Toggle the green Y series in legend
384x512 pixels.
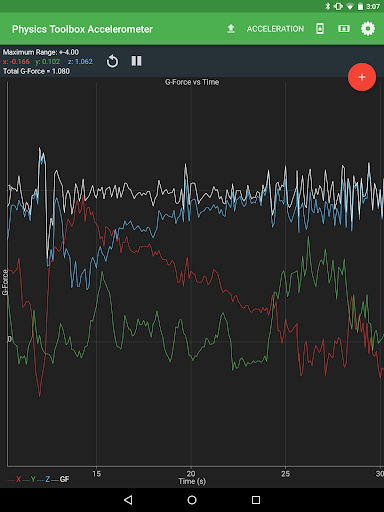[x=29, y=479]
